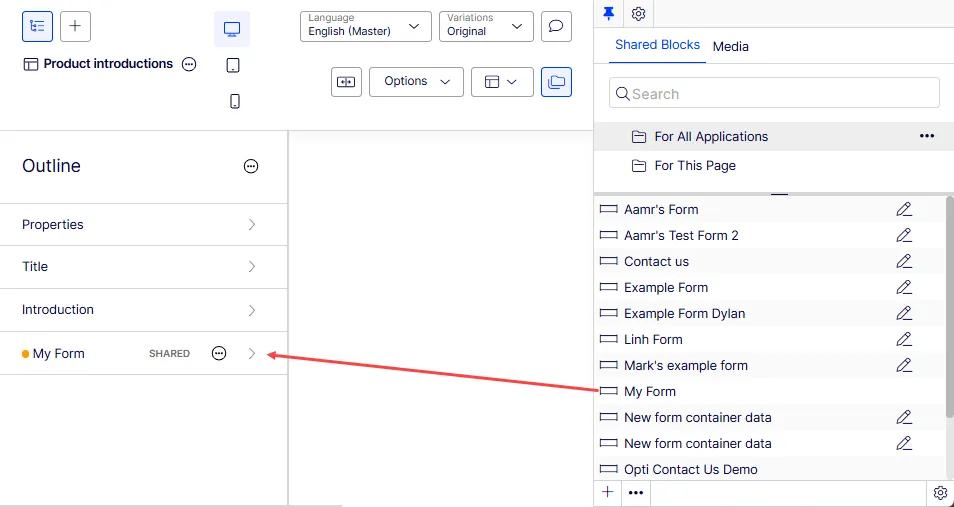Select Example Form block name
954x507 pixels.
(x=666, y=287)
